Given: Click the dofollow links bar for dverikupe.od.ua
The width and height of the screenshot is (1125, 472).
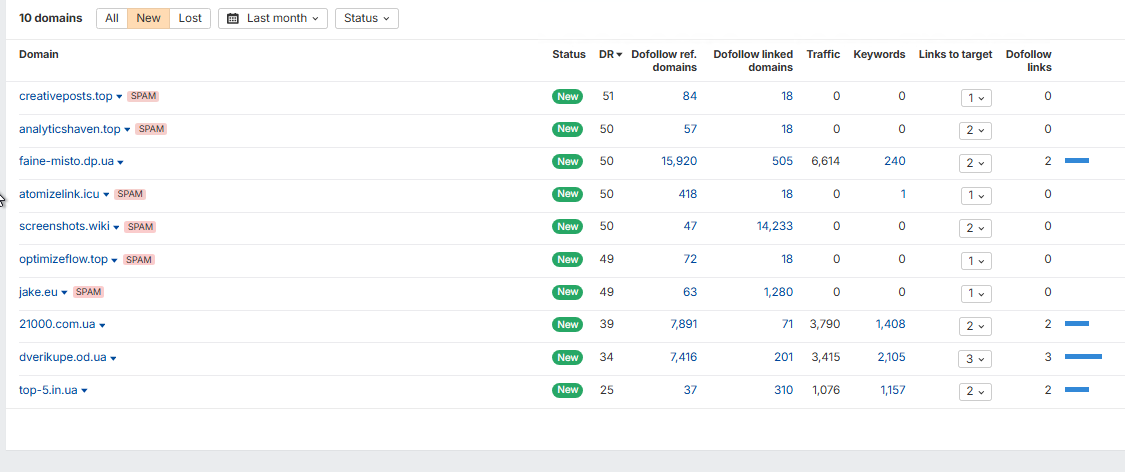Looking at the screenshot, I should [x=1083, y=357].
